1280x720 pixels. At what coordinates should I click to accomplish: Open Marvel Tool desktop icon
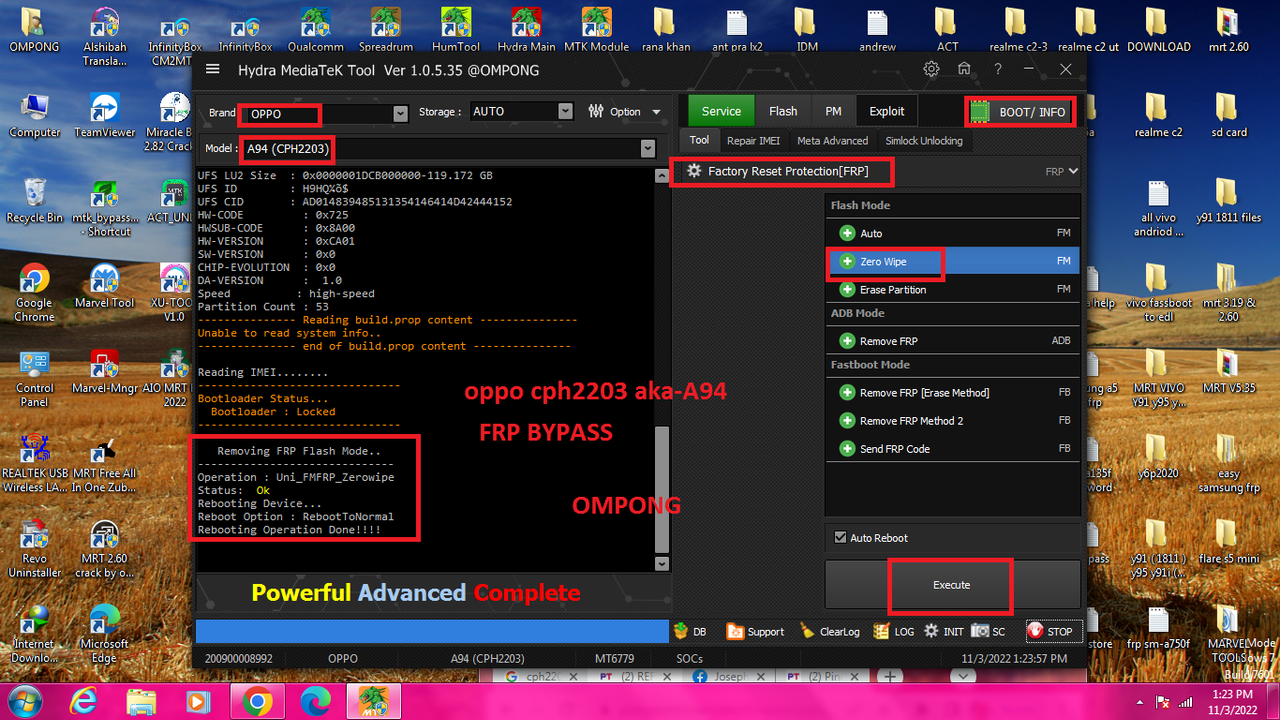coord(104,286)
